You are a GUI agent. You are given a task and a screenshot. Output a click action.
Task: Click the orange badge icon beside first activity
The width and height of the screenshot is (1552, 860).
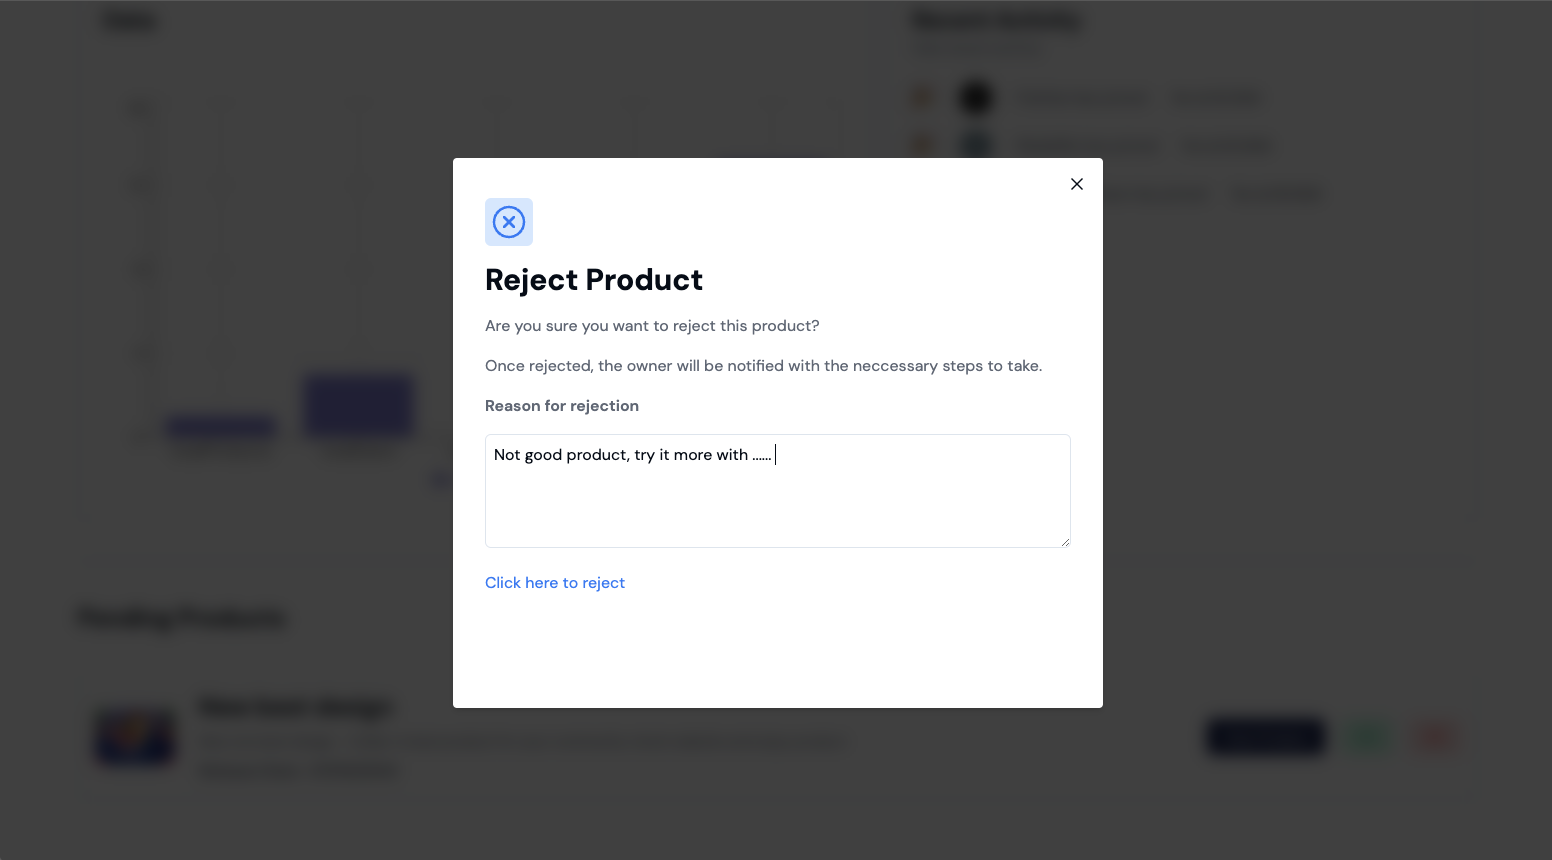pyautogui.click(x=922, y=96)
